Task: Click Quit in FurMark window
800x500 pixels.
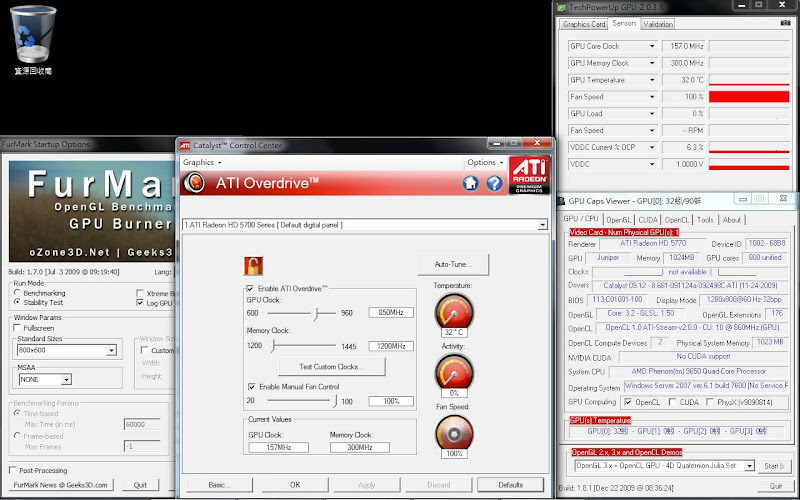Action: point(140,485)
